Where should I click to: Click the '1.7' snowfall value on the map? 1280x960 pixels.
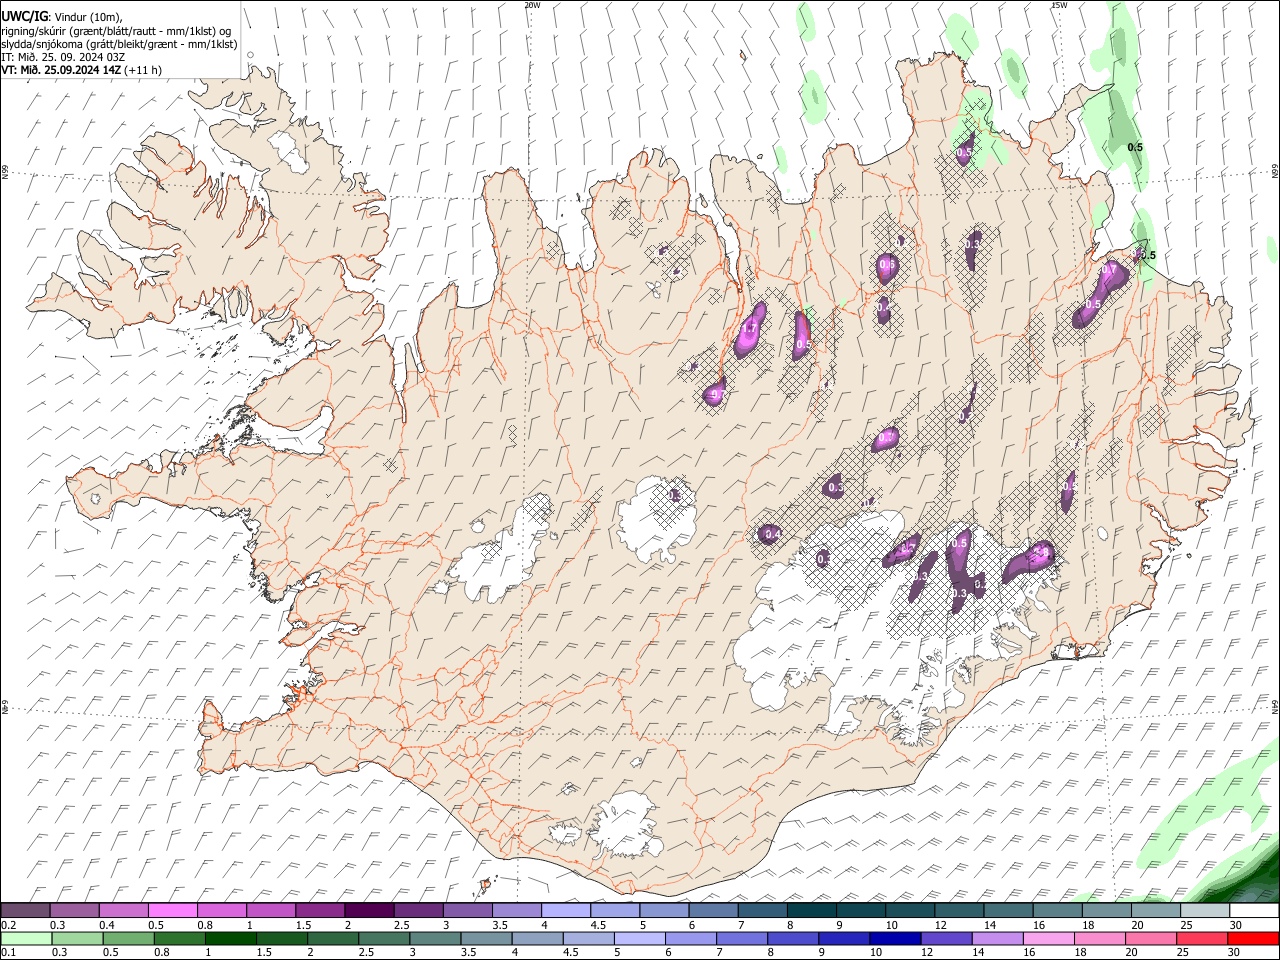click(x=750, y=328)
